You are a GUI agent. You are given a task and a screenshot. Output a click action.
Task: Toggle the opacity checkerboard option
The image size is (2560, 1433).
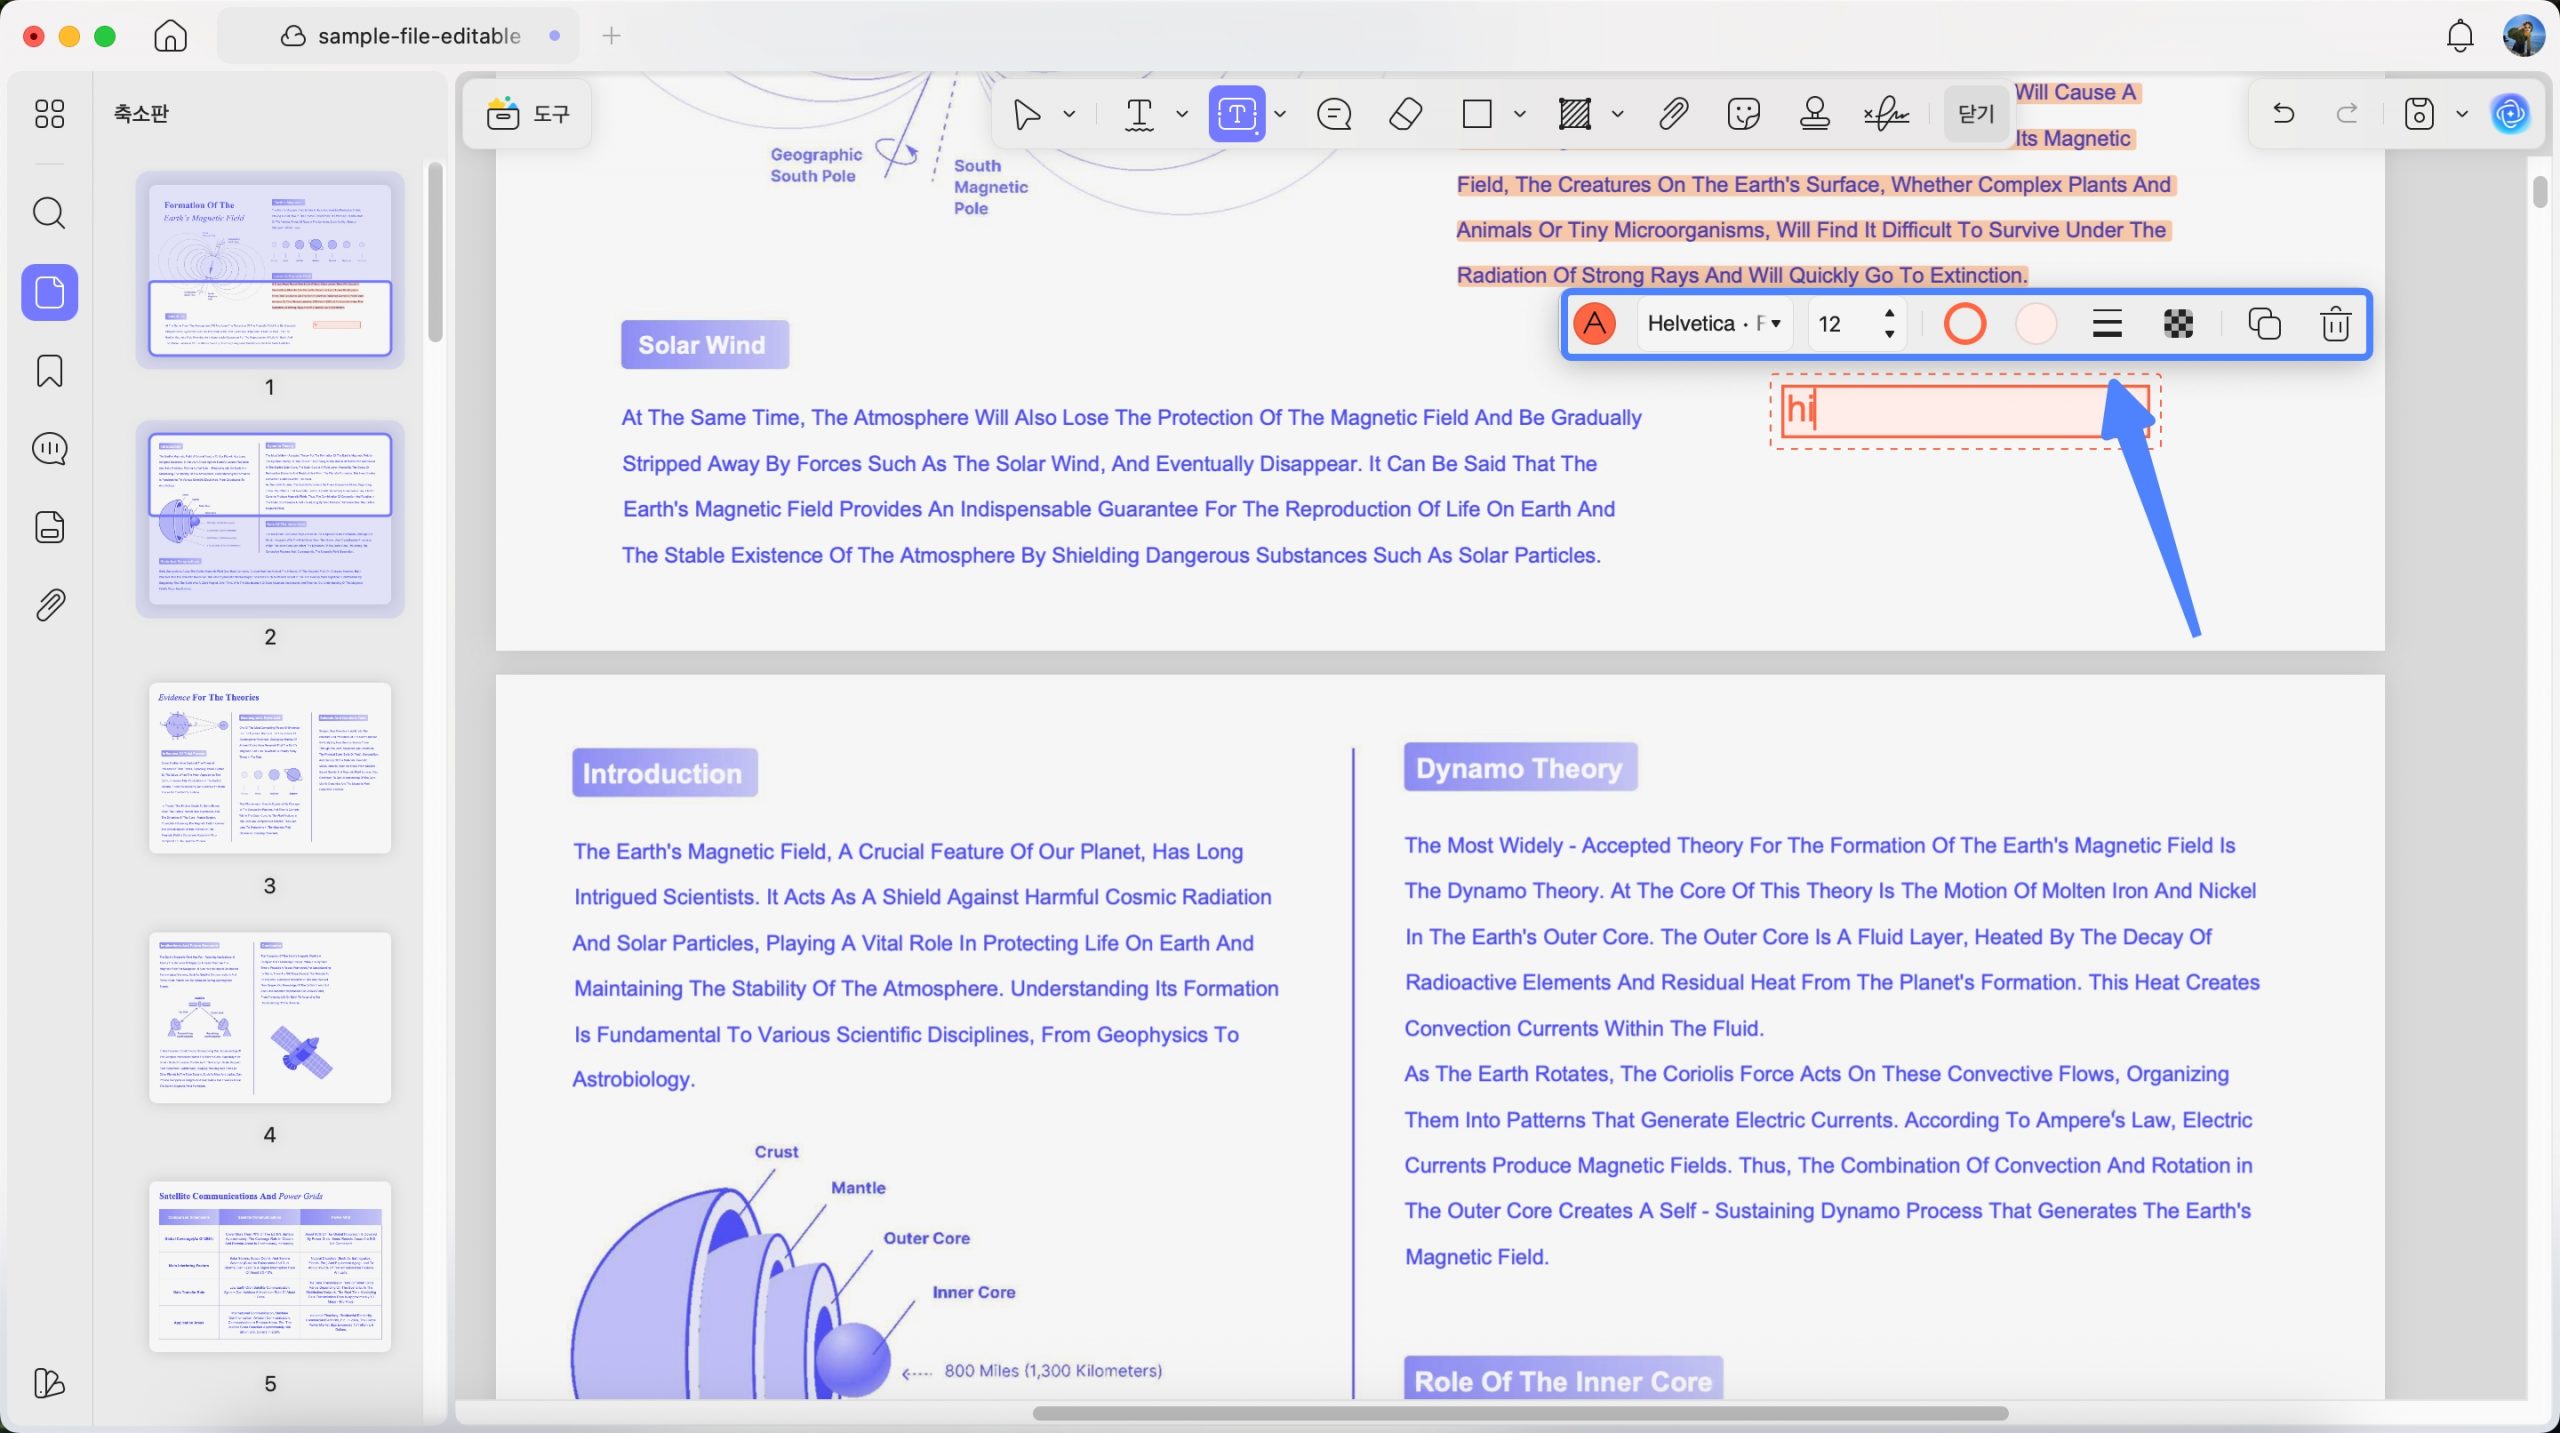click(2178, 324)
